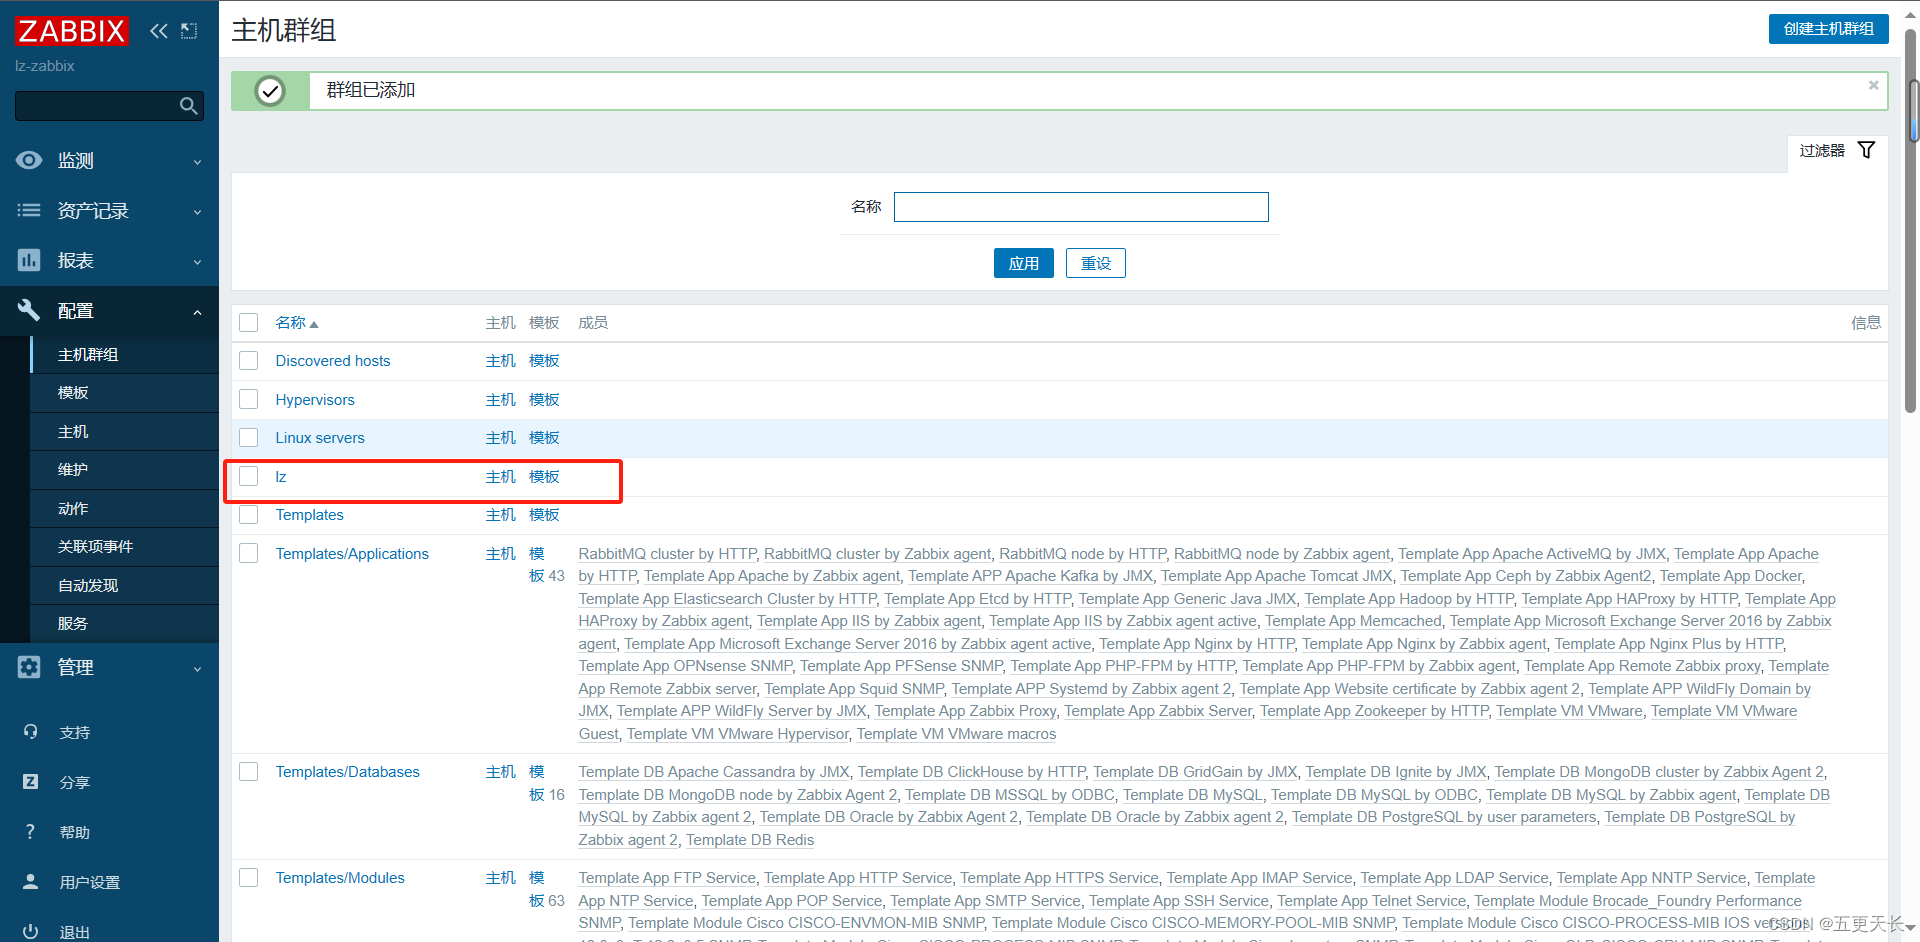The image size is (1920, 942).
Task: Open Template DB MySQL by ODBC link
Action: 1374,795
